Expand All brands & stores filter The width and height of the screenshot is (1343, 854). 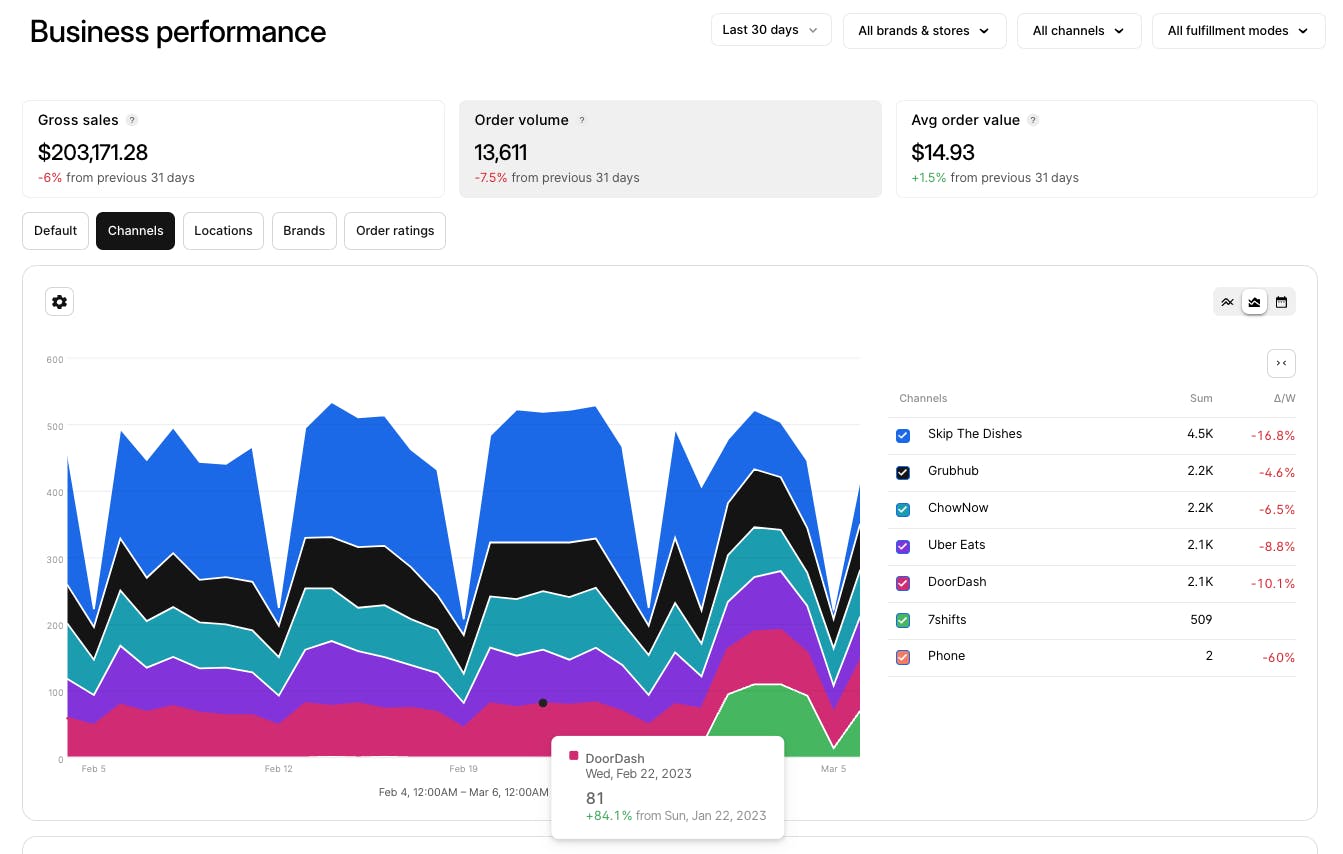[x=923, y=31]
